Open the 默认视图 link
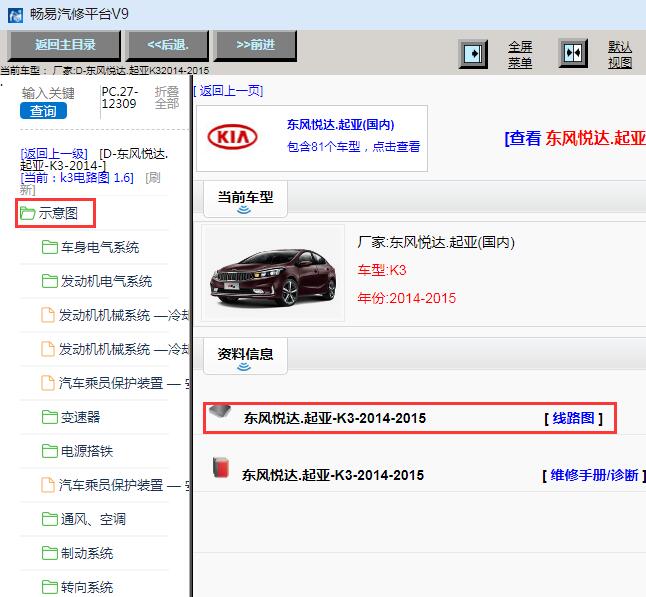Screen dimensions: 646x597 tap(620, 54)
